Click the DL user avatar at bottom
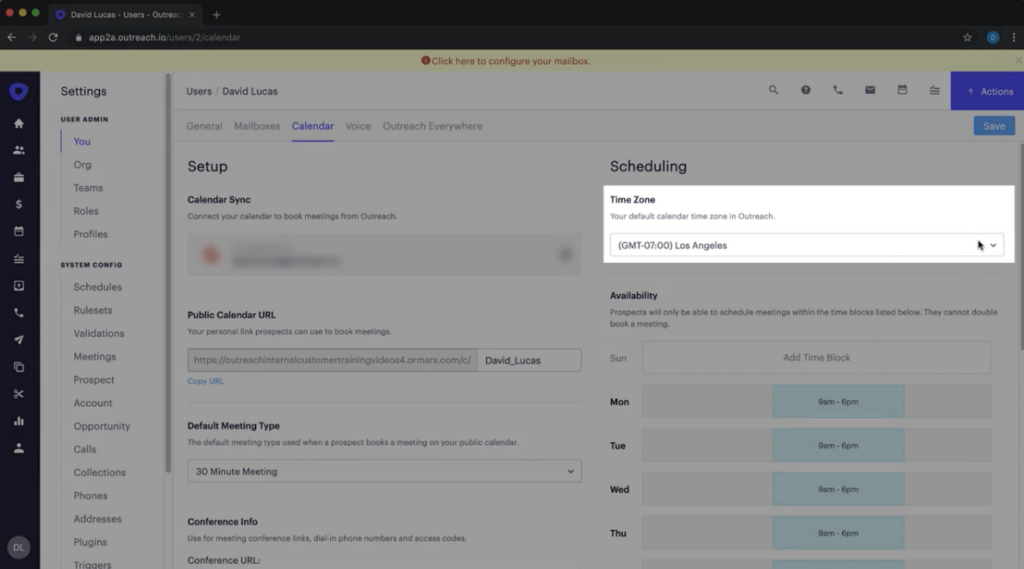Viewport: 1024px width, 569px height. coord(19,547)
